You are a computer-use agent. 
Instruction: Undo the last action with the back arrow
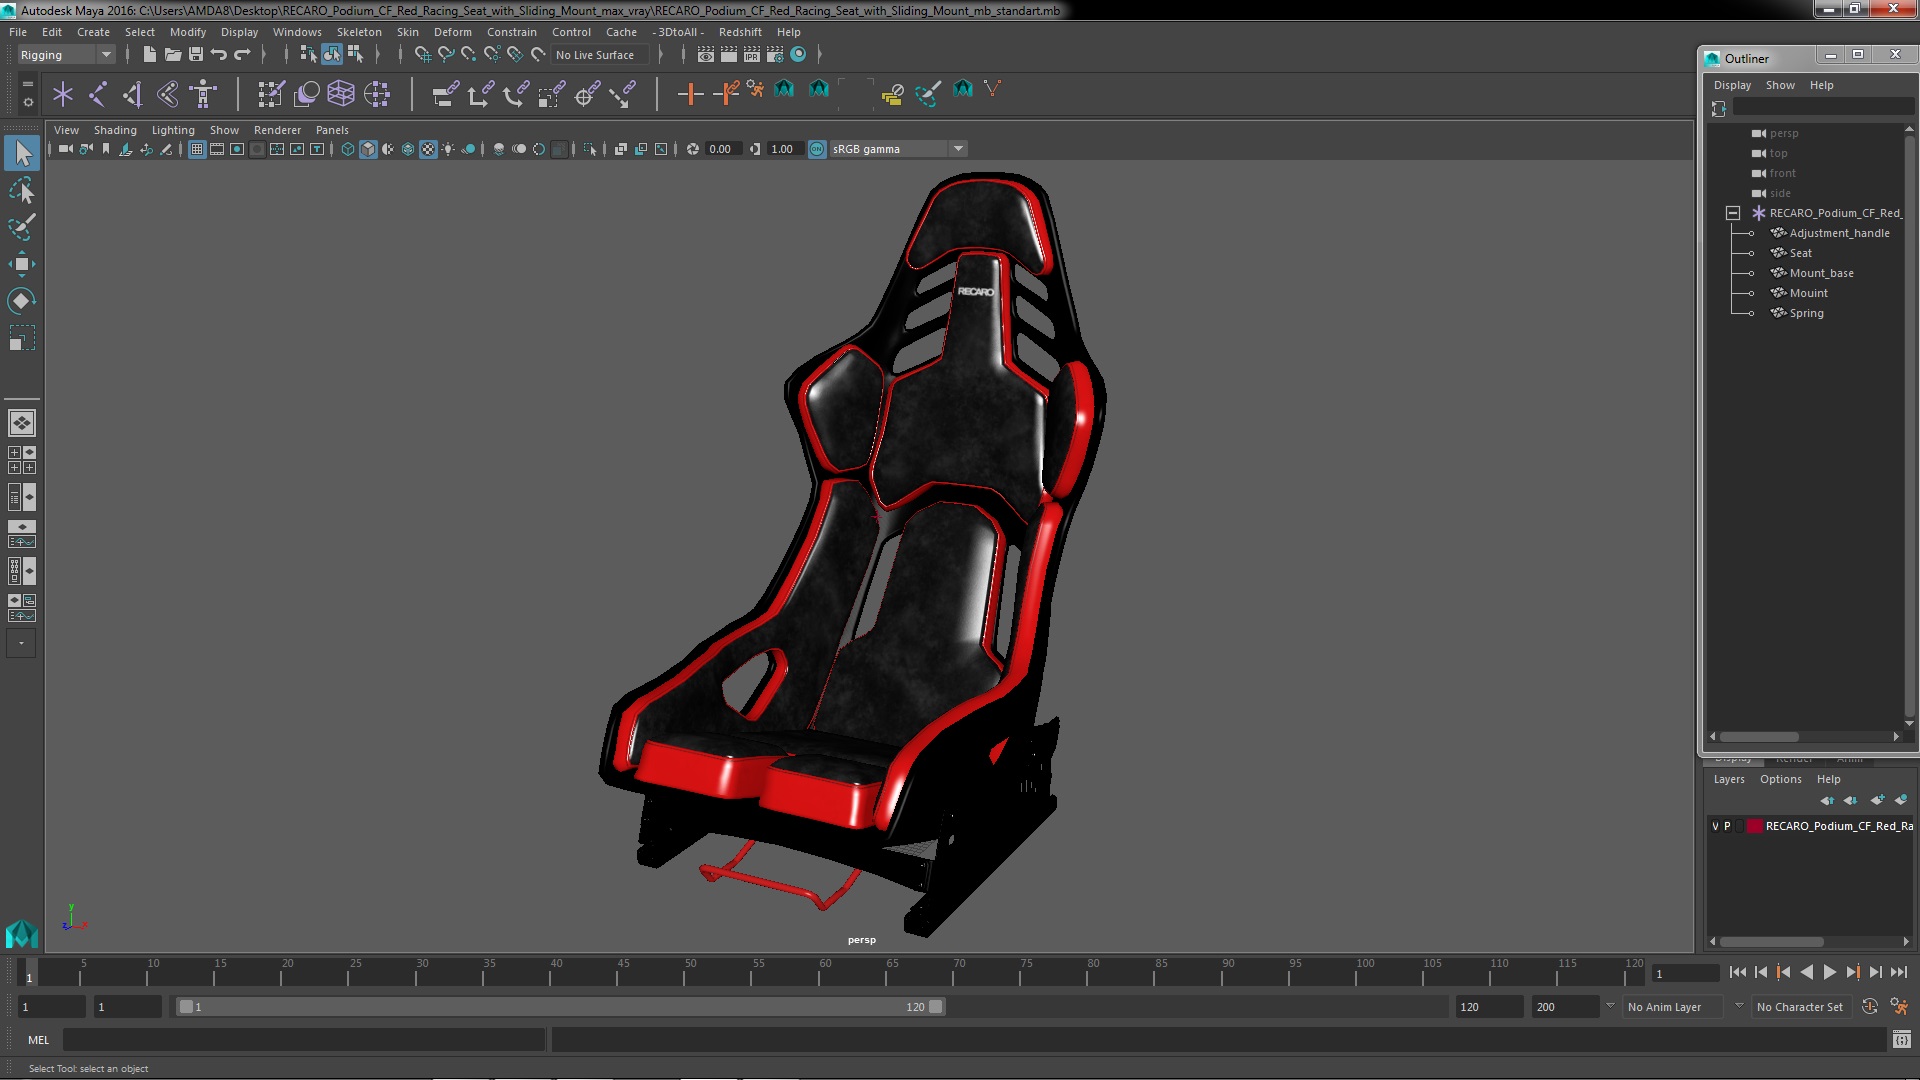(x=218, y=54)
